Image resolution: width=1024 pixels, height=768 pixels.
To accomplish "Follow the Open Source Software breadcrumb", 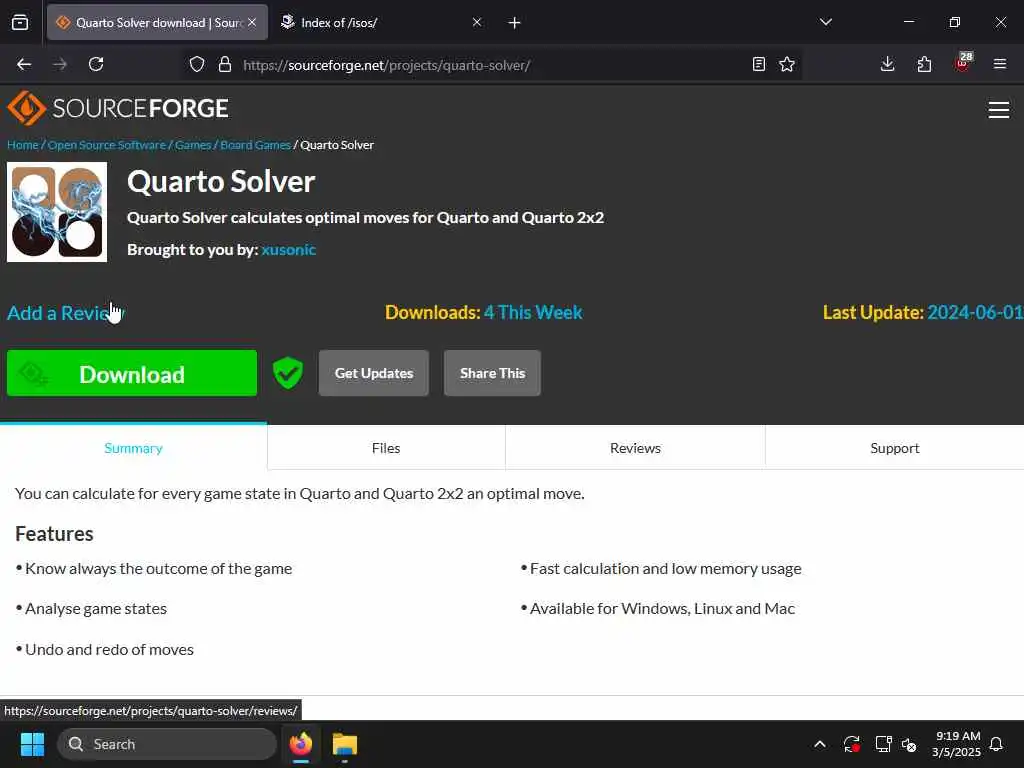I will point(106,145).
